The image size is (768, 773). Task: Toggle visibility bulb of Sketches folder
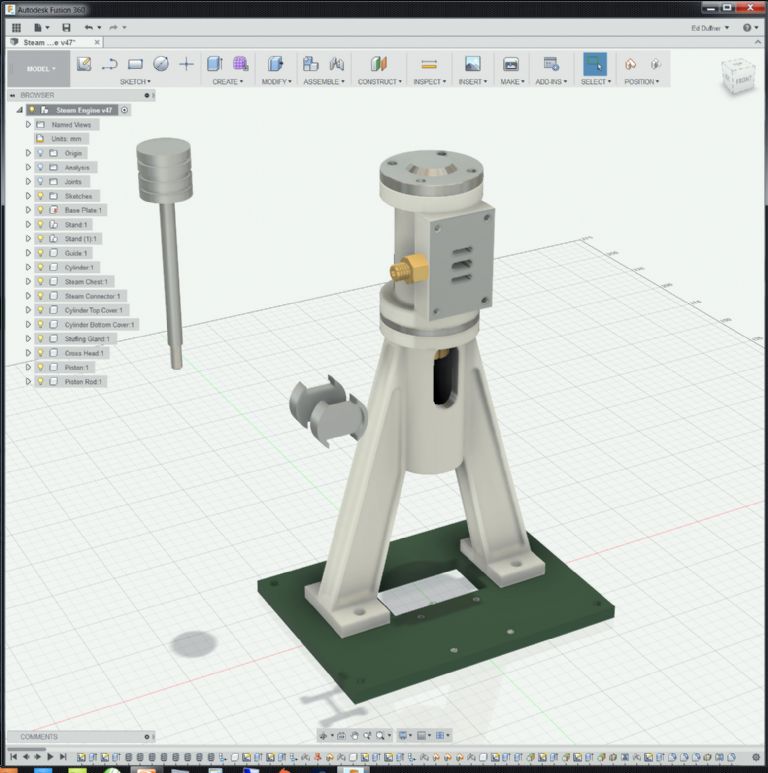[41, 196]
